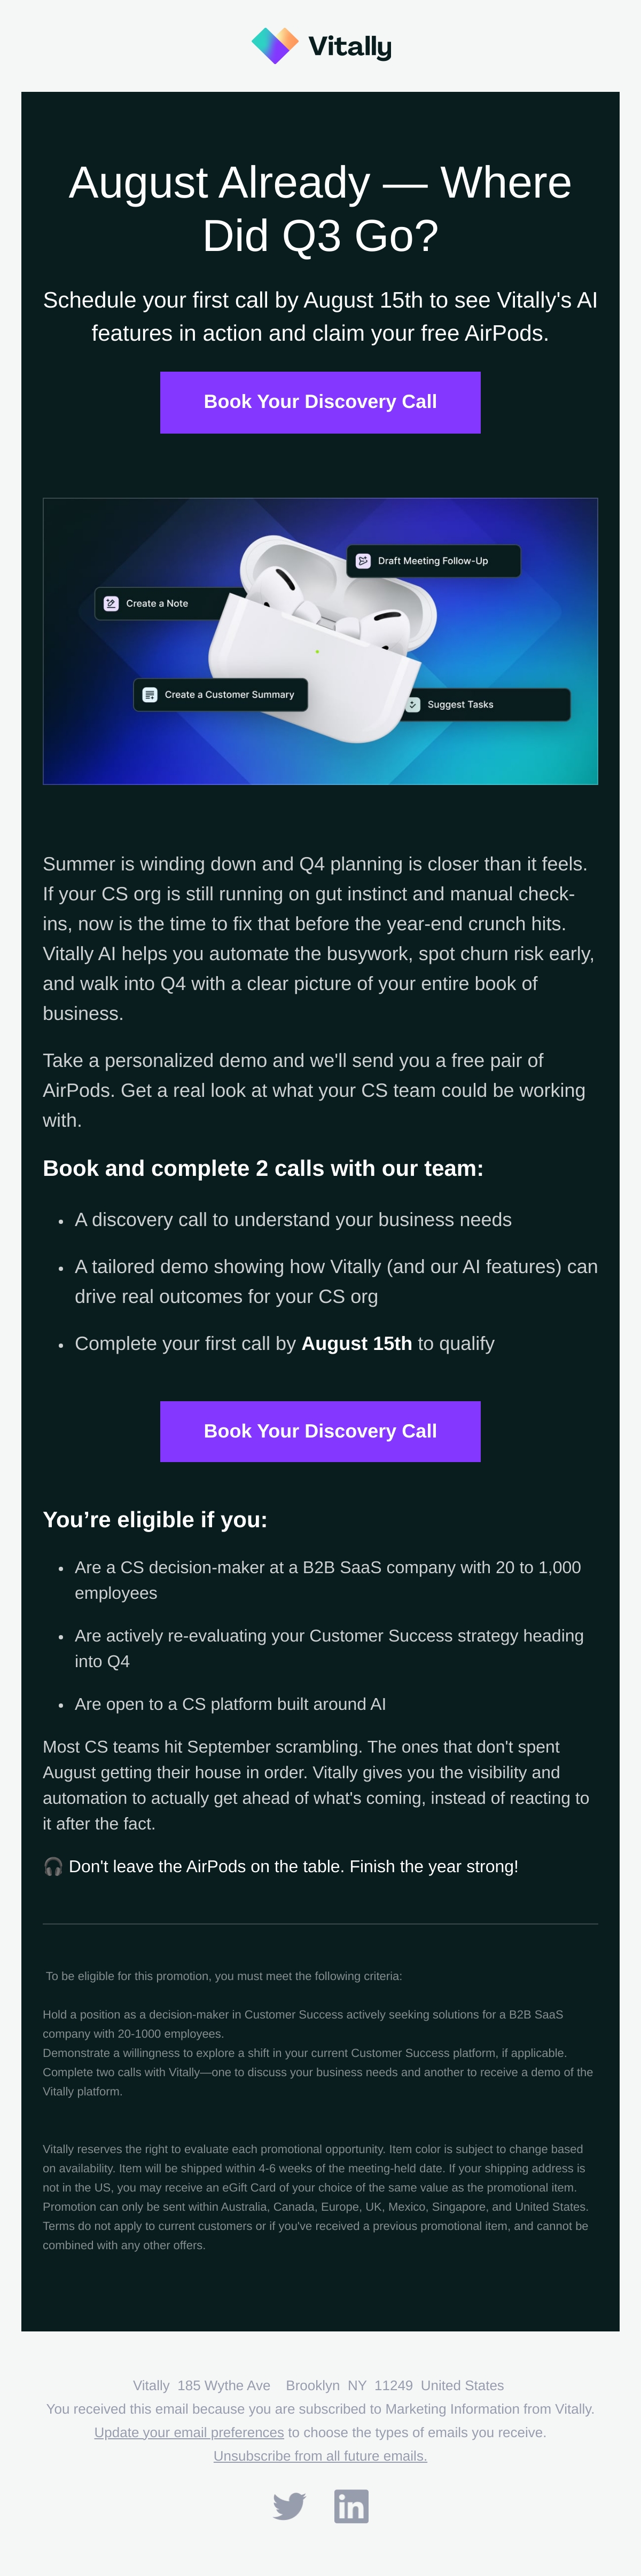
Task: Click the Suggest Tasks check icon
Action: point(413,704)
